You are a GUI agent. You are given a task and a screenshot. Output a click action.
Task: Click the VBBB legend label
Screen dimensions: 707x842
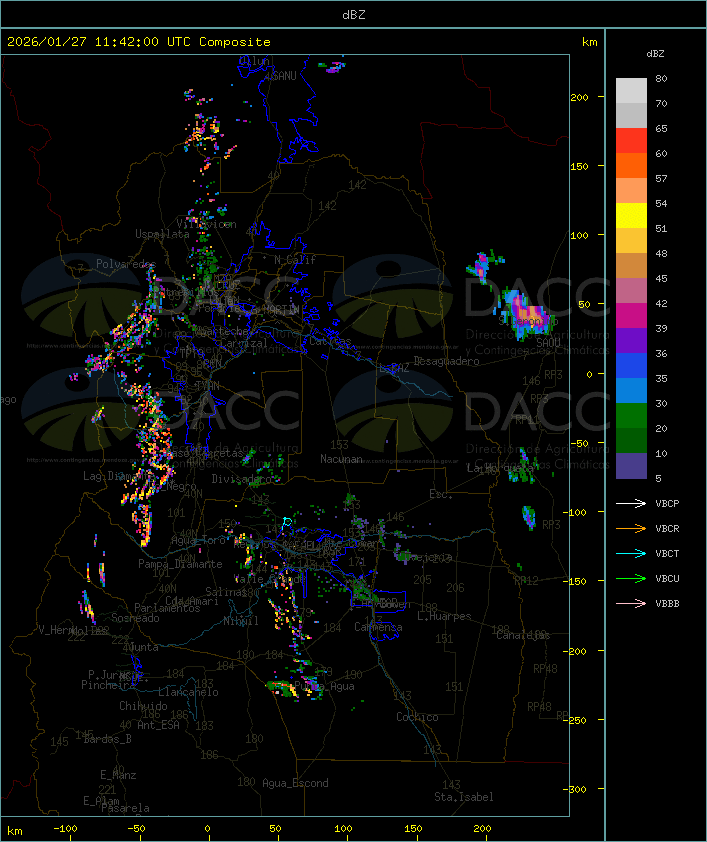tap(667, 604)
